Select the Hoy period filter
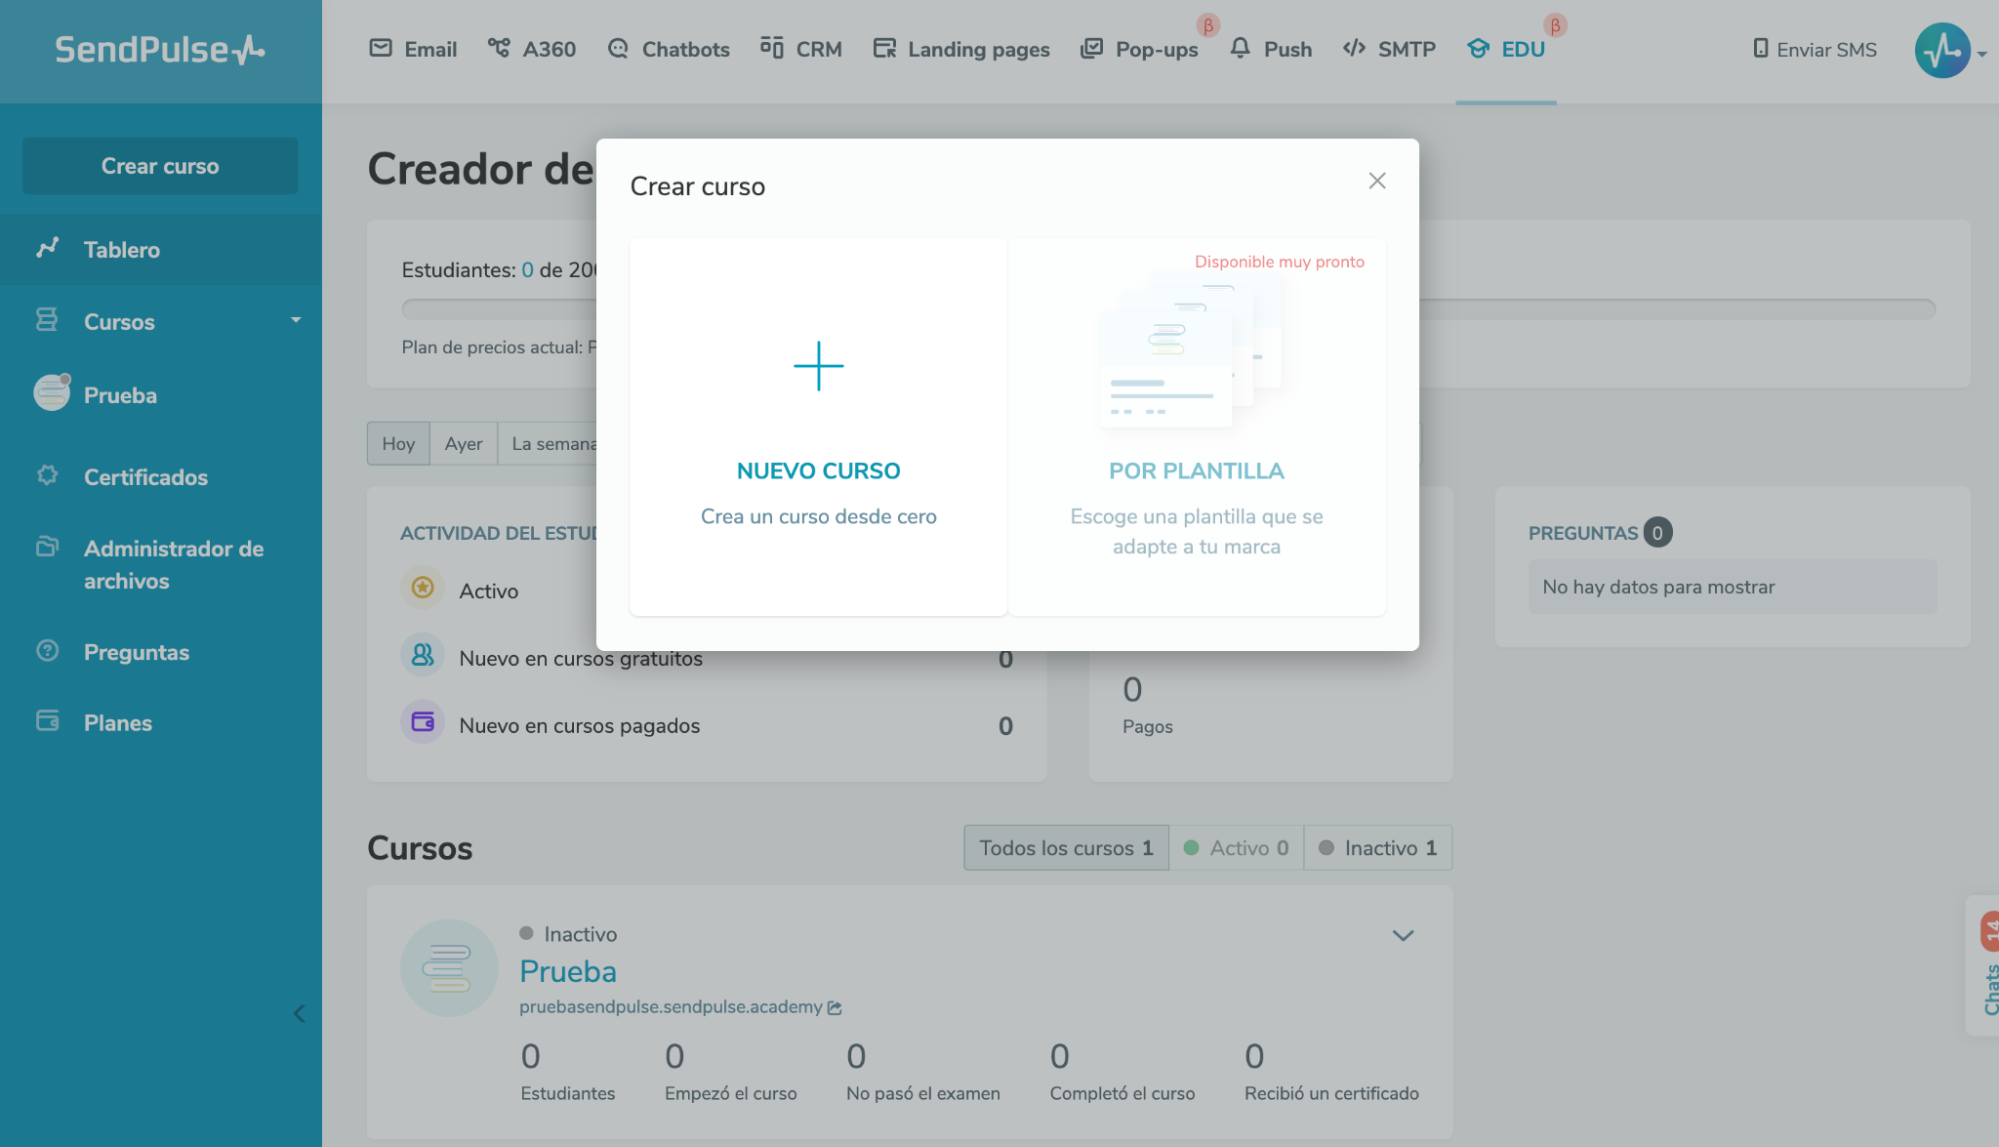Viewport: 1999px width, 1147px height. (398, 443)
